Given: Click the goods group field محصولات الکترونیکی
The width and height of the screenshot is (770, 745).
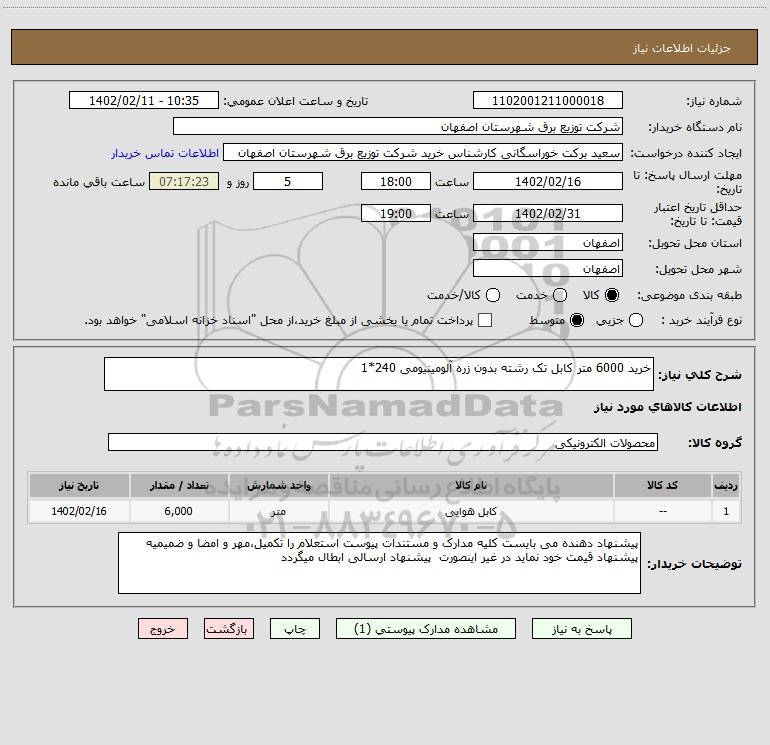Looking at the screenshot, I should pyautogui.click(x=383, y=442).
